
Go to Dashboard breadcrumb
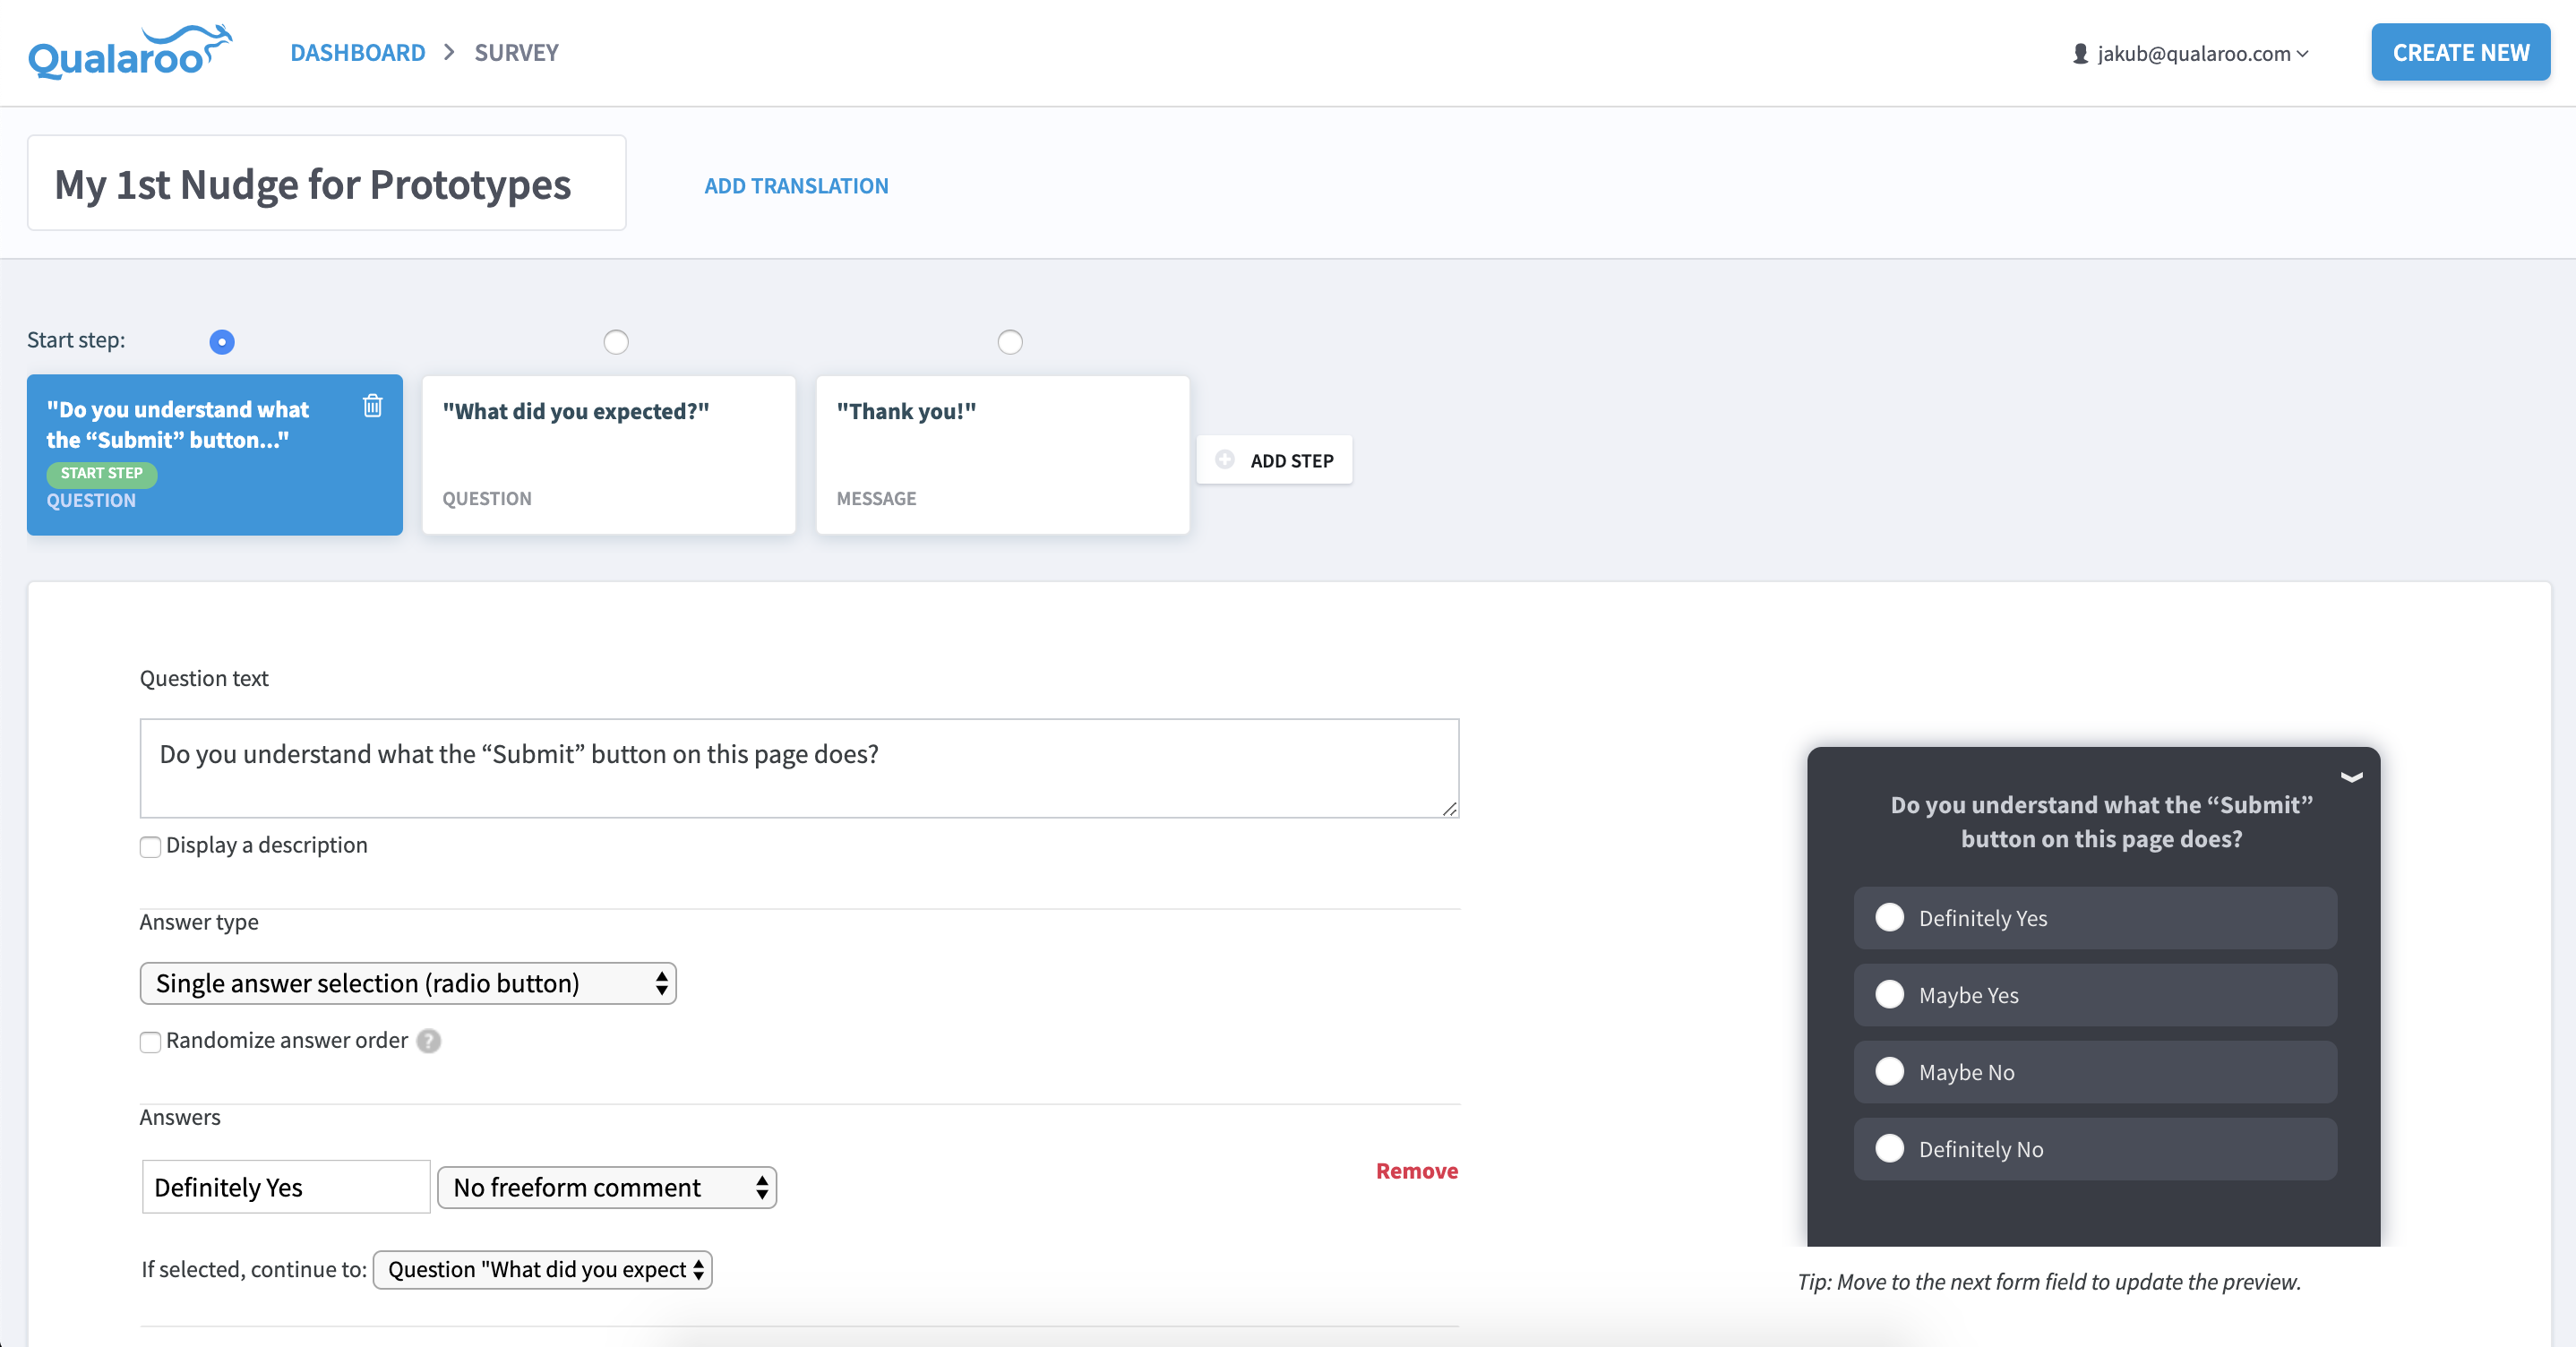(358, 52)
